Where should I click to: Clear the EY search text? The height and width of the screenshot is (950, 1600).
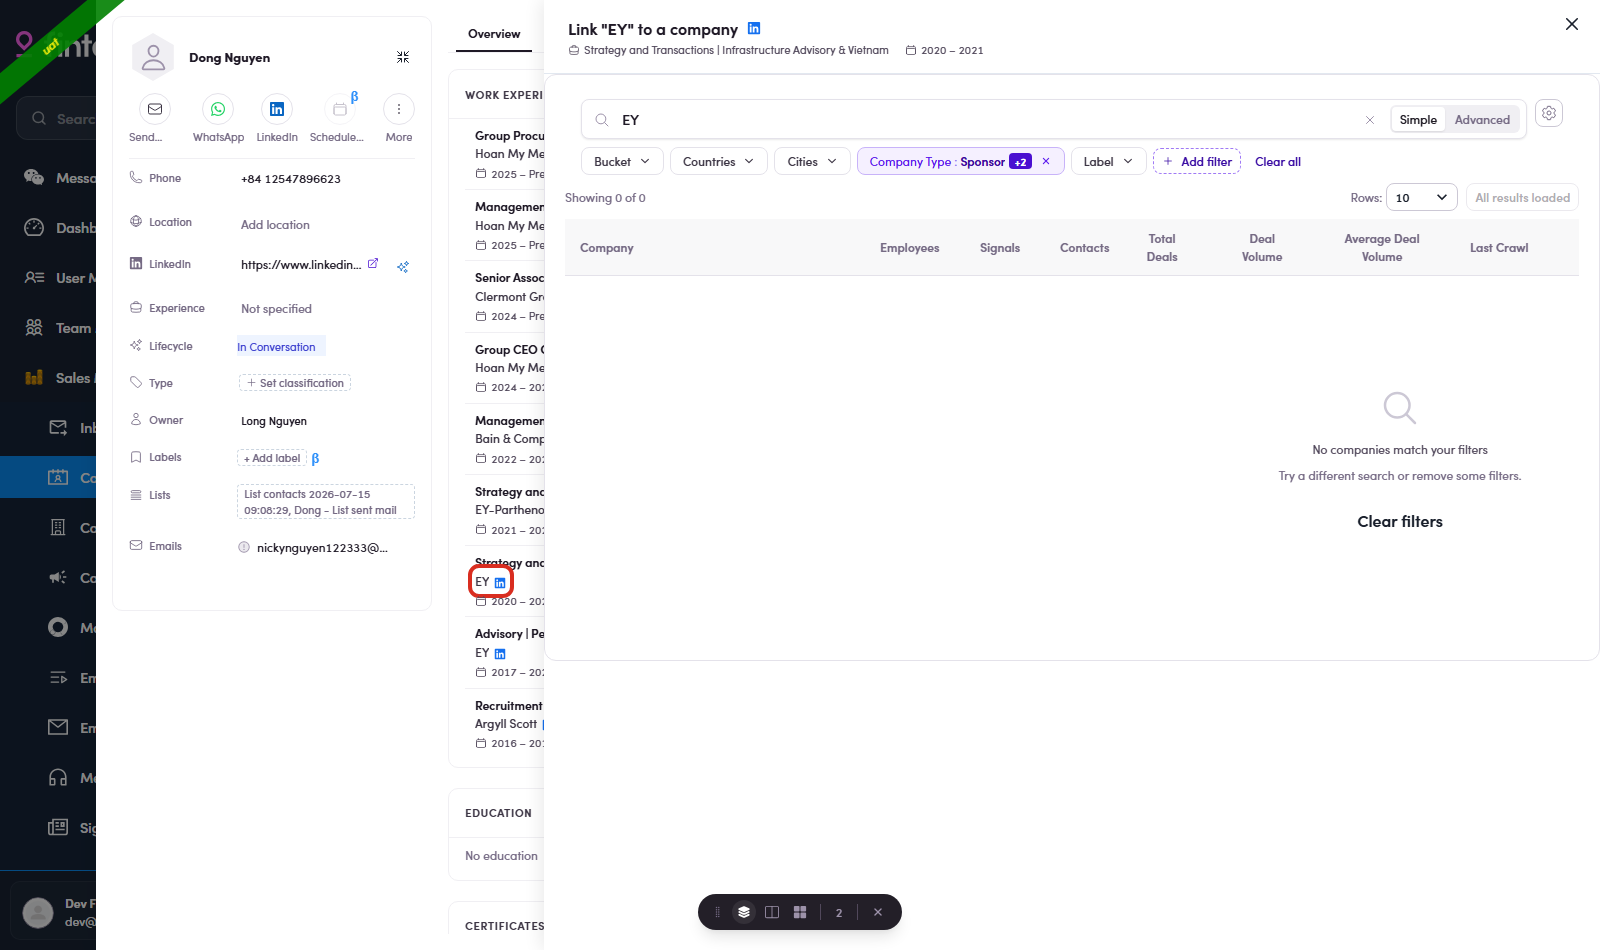[x=1370, y=120]
